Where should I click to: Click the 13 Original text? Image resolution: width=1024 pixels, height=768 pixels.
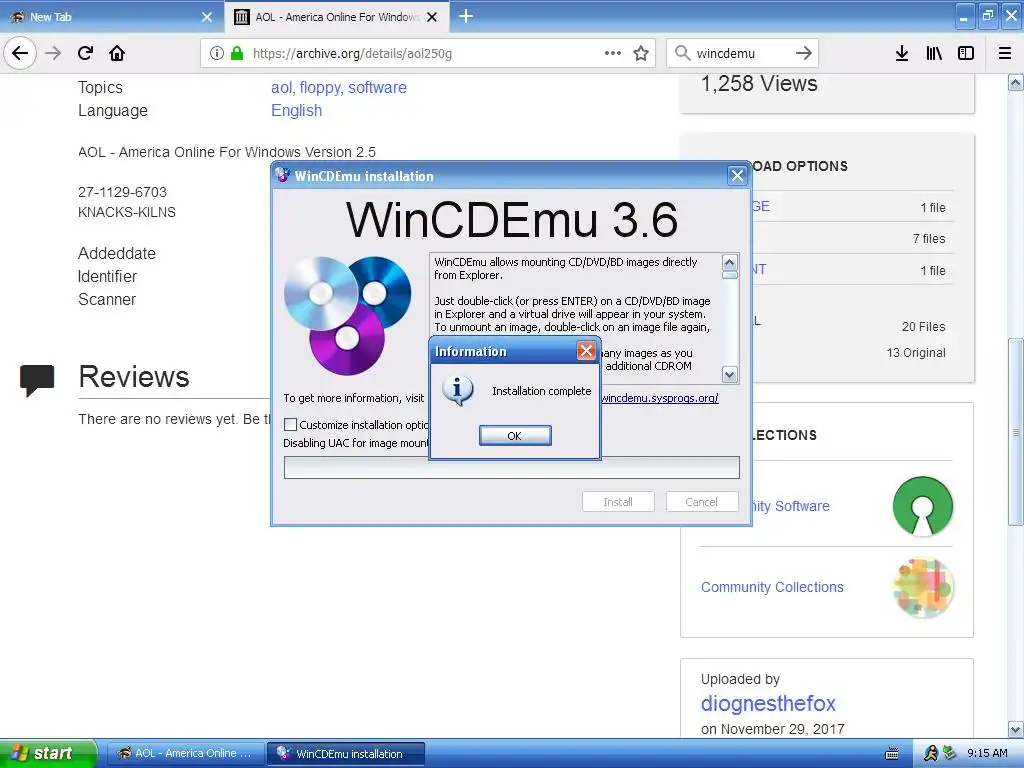(x=916, y=353)
